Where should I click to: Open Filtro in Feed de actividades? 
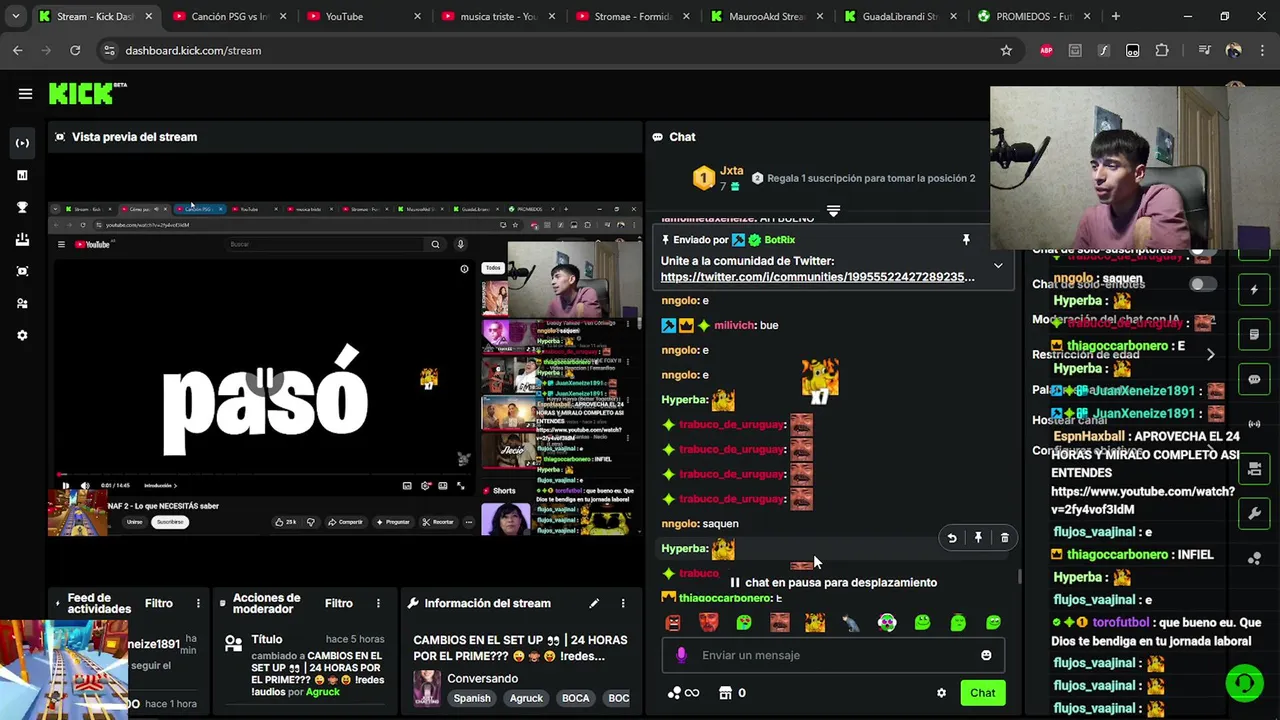159,603
